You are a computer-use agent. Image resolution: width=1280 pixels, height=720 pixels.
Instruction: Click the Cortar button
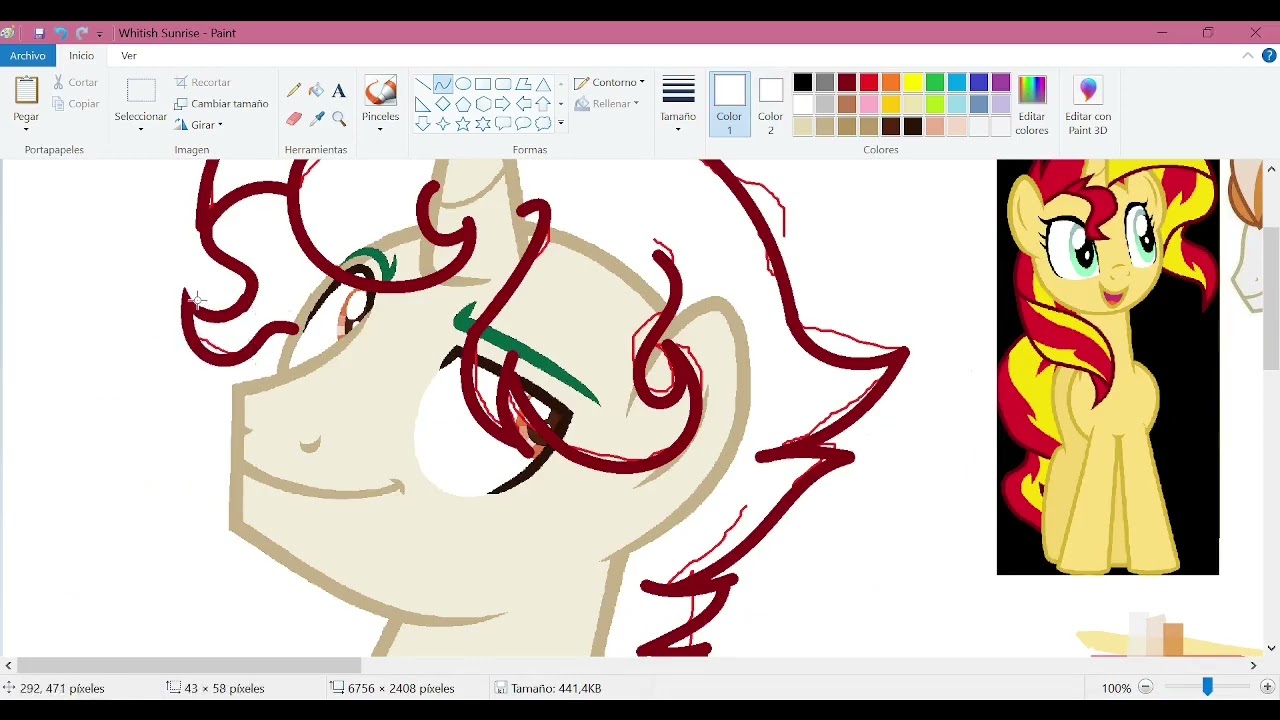75,83
